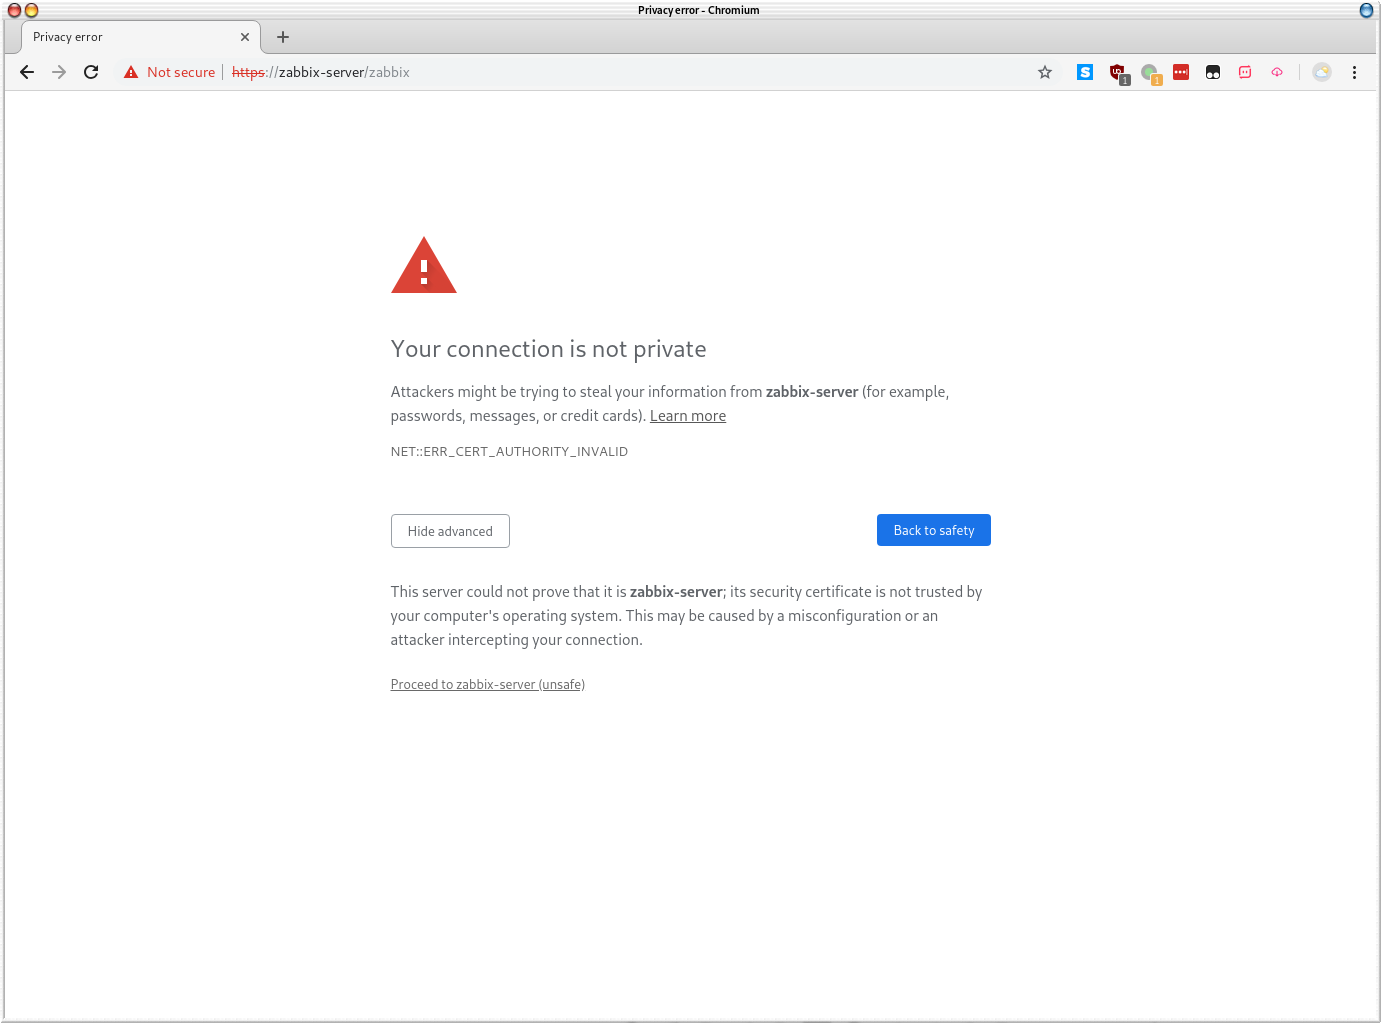Proceed to zabbix-server (unsafe) link

point(488,684)
